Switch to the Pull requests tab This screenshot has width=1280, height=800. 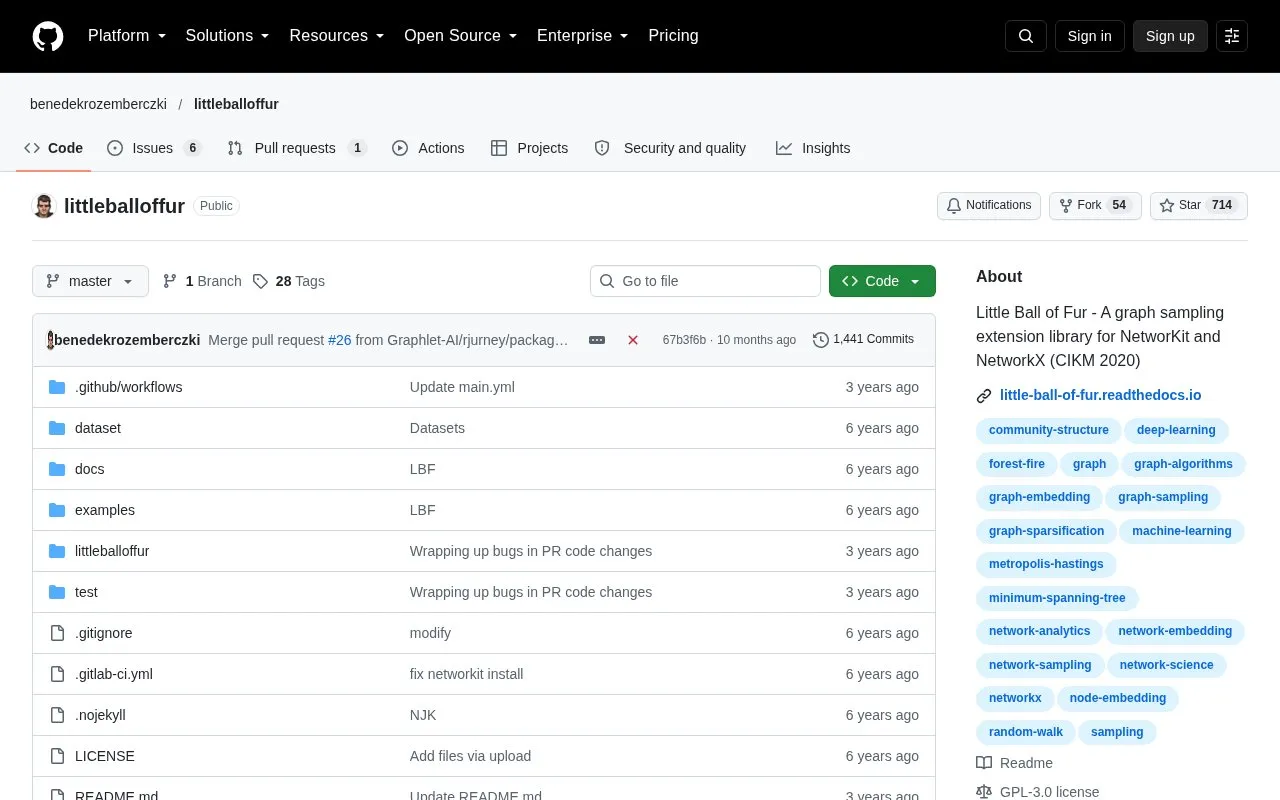click(297, 148)
